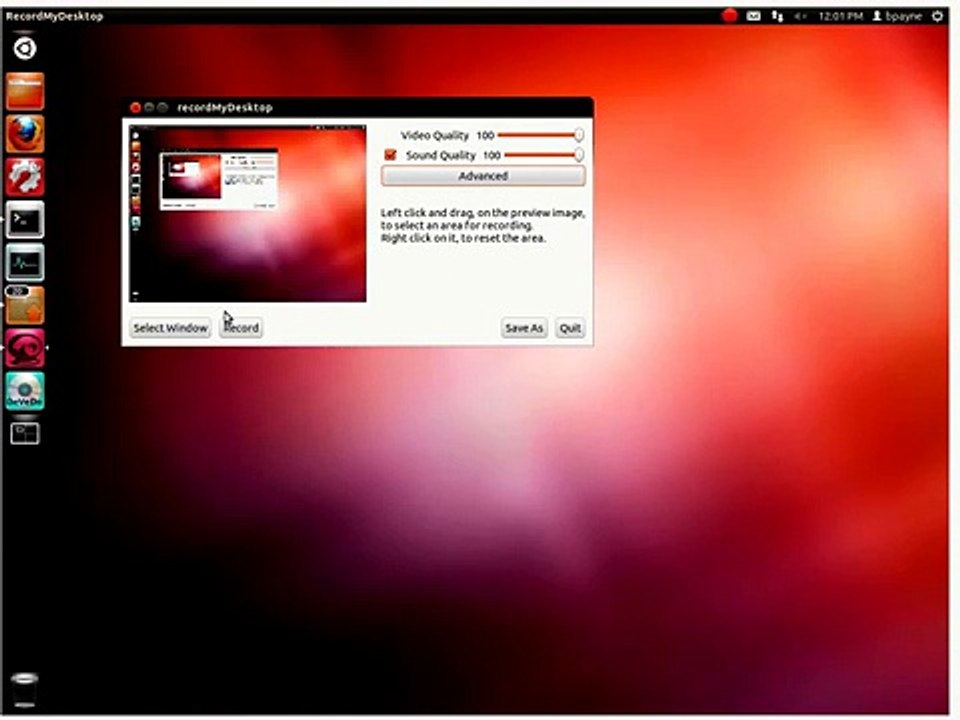Click the recordMyDesktop window title bar text
Viewport: 960px width, 720px height.
click(x=225, y=108)
